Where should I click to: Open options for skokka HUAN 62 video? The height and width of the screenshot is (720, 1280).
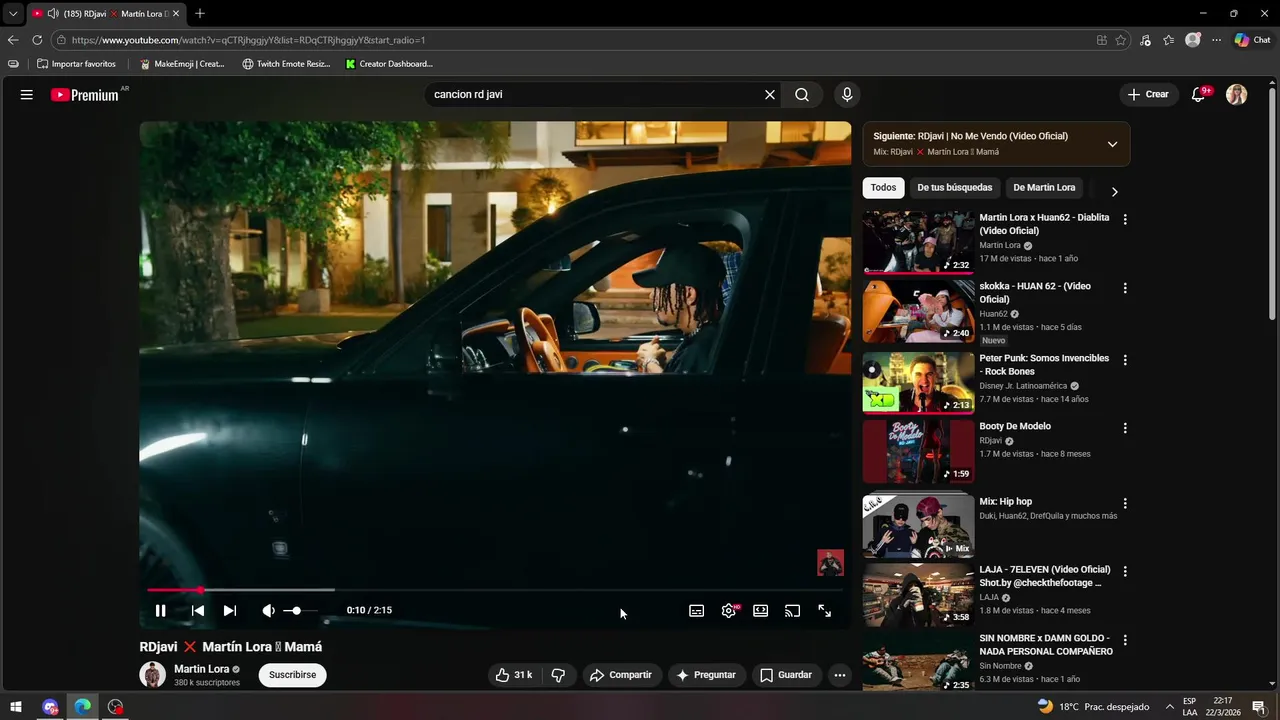1125,288
